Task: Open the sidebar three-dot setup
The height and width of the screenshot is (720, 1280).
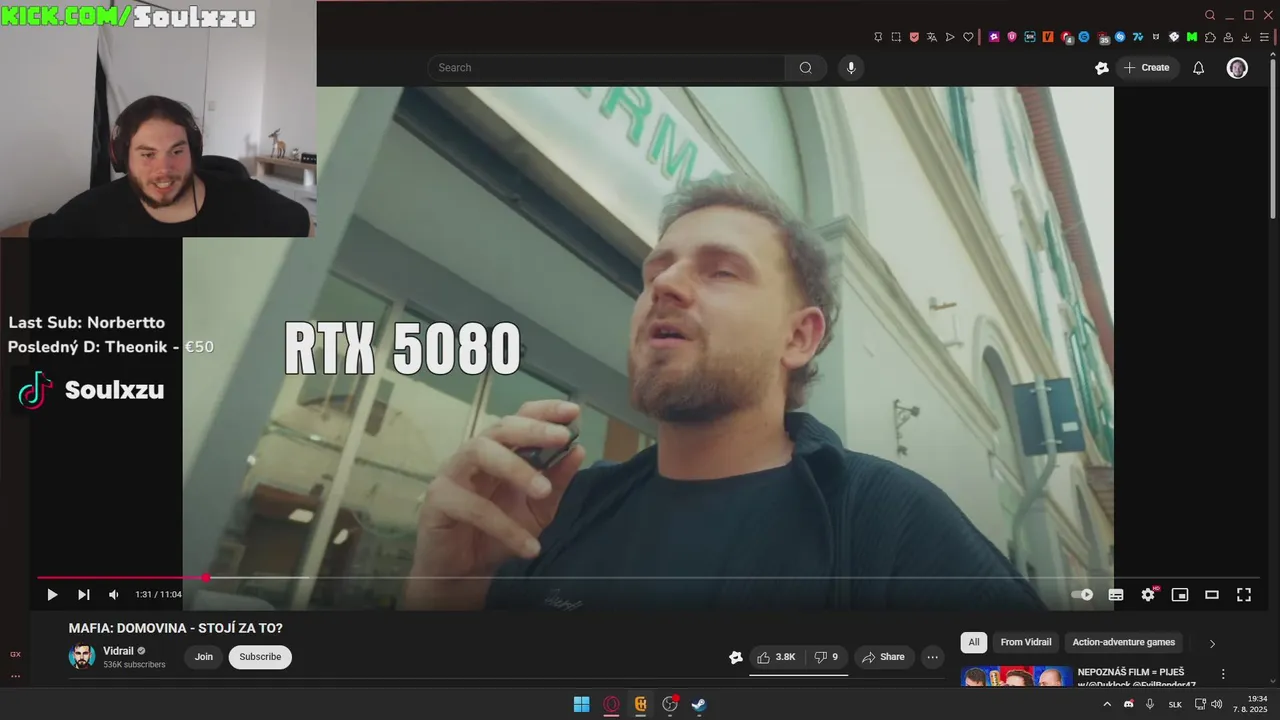Action: (x=15, y=676)
